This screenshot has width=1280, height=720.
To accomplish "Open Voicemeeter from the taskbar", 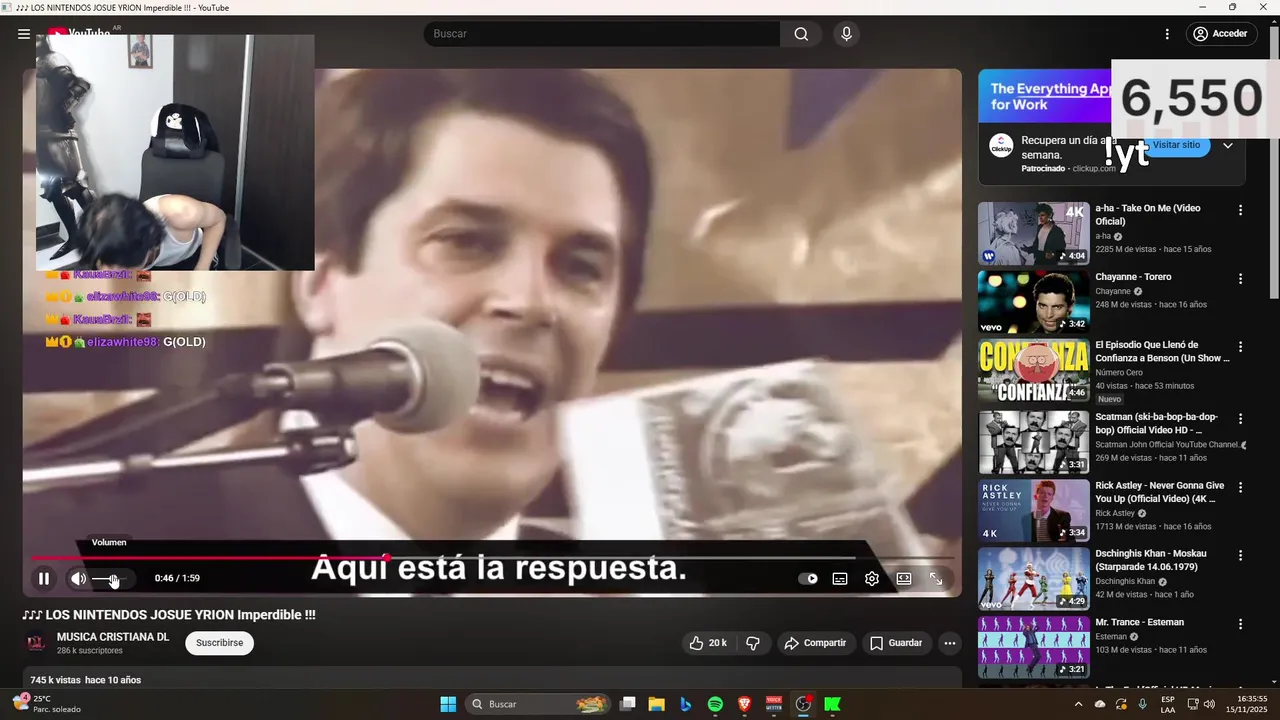I will coord(774,704).
